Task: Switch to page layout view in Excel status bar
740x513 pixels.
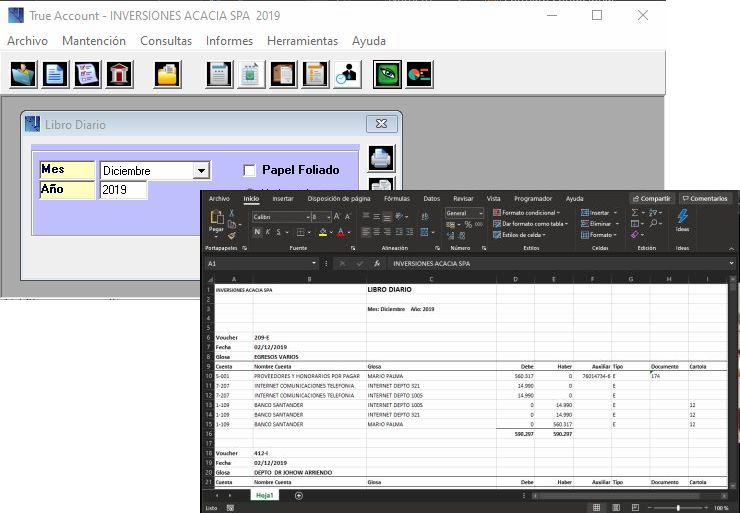Action: pyautogui.click(x=616, y=507)
